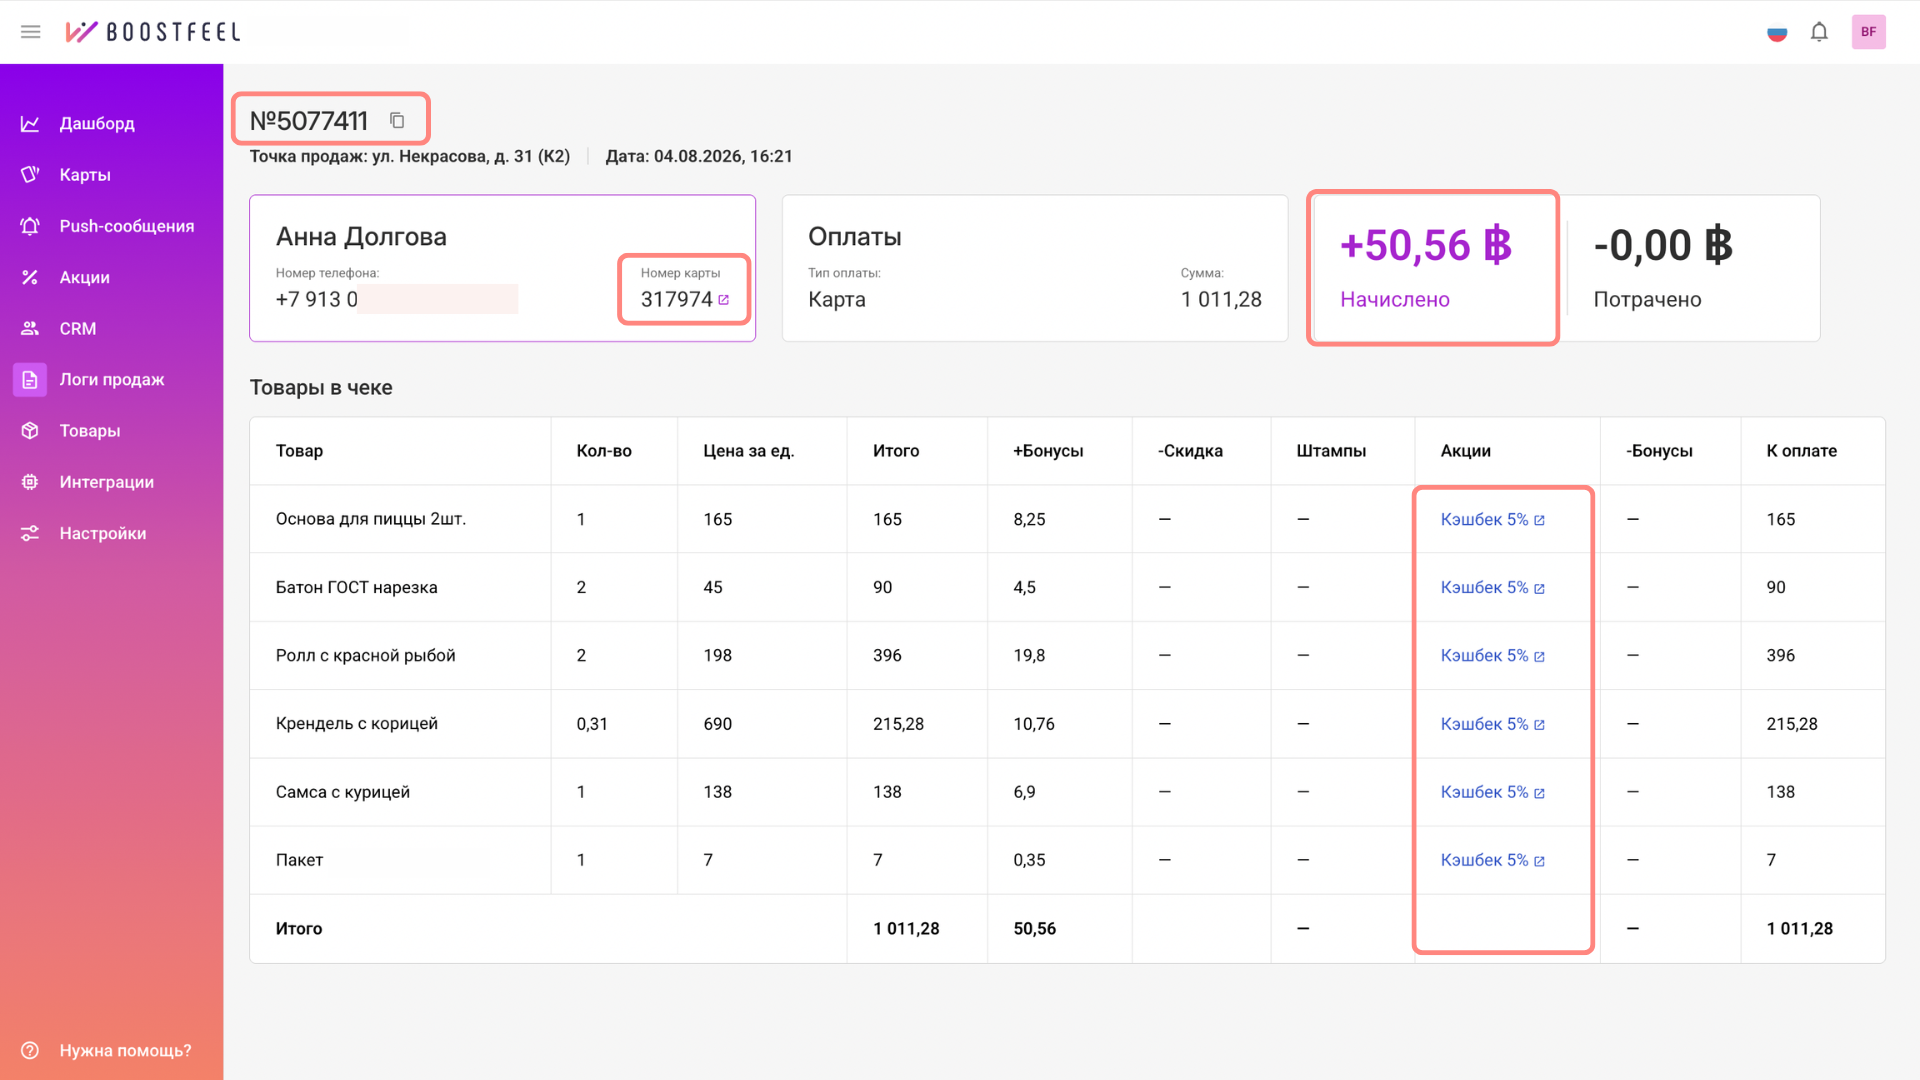Toggle the hamburger menu icon
The width and height of the screenshot is (1920, 1080).
[31, 32]
